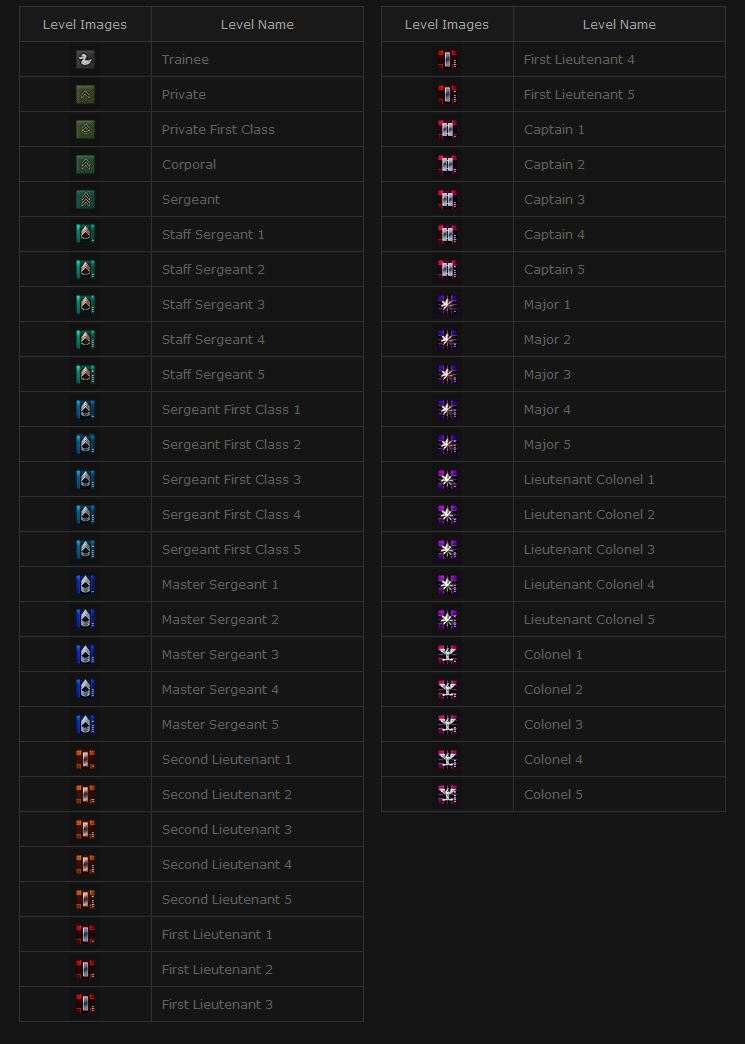Click the left table's Level Name header
Viewport: 746px width, 1044px height.
(257, 25)
